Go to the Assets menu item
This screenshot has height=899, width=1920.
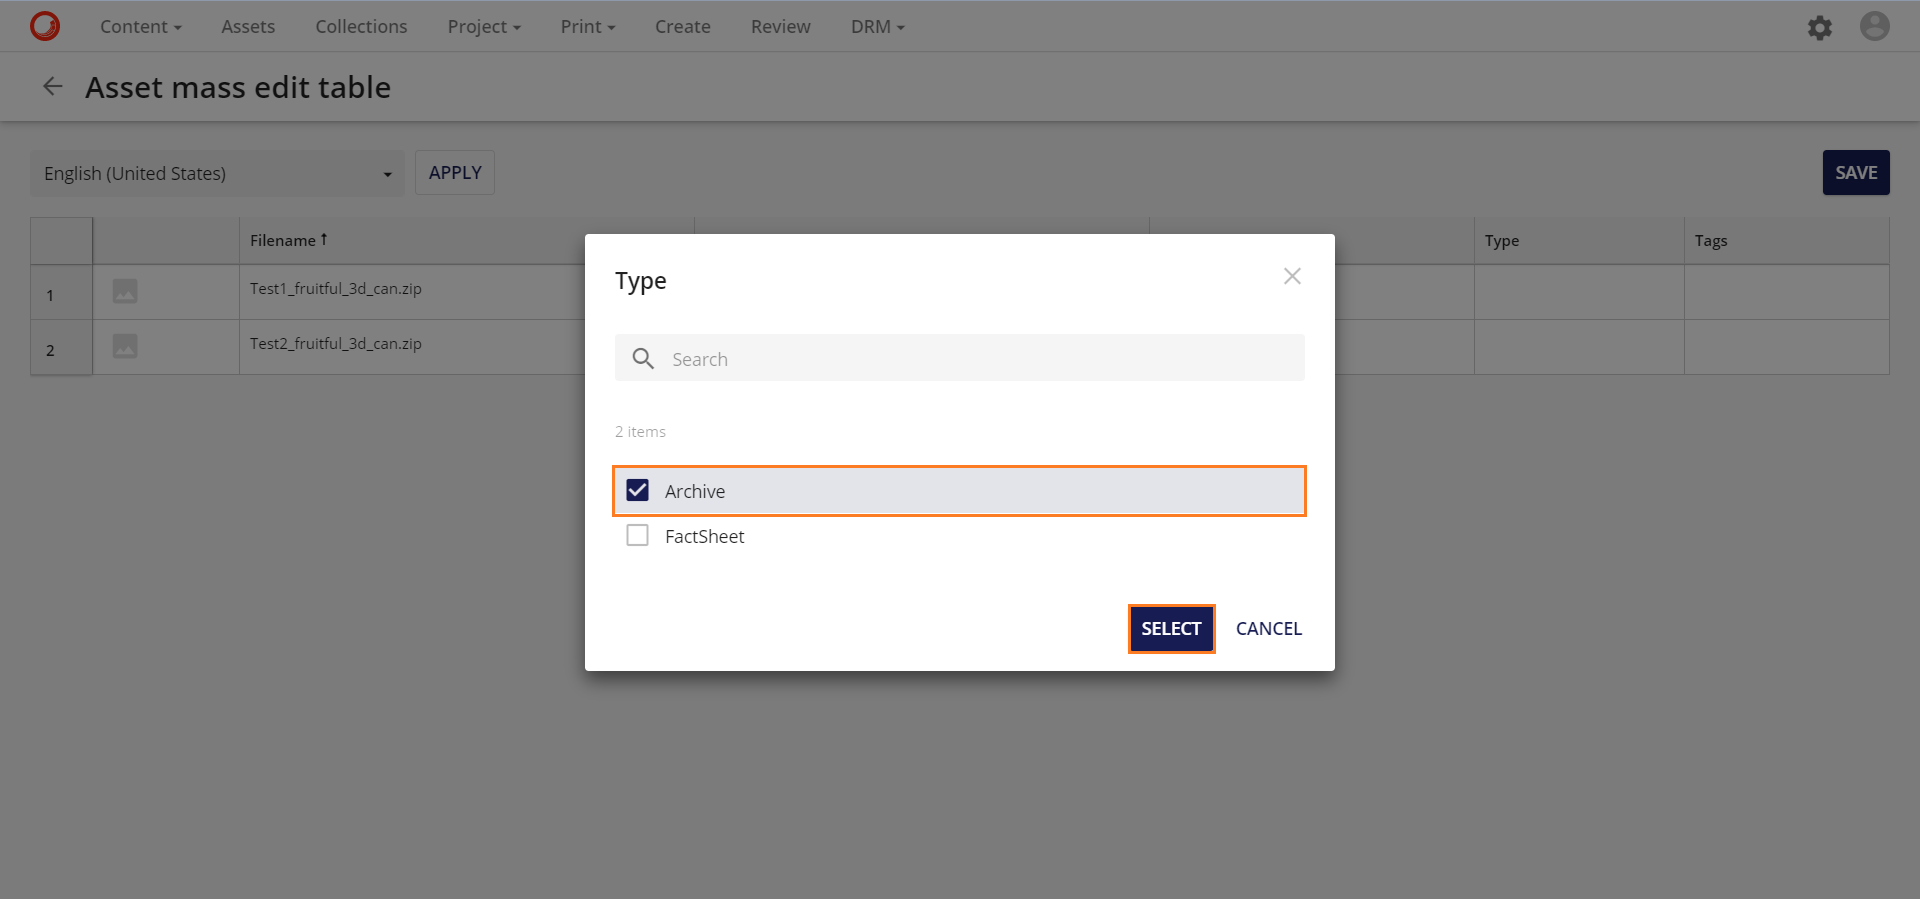pyautogui.click(x=248, y=27)
